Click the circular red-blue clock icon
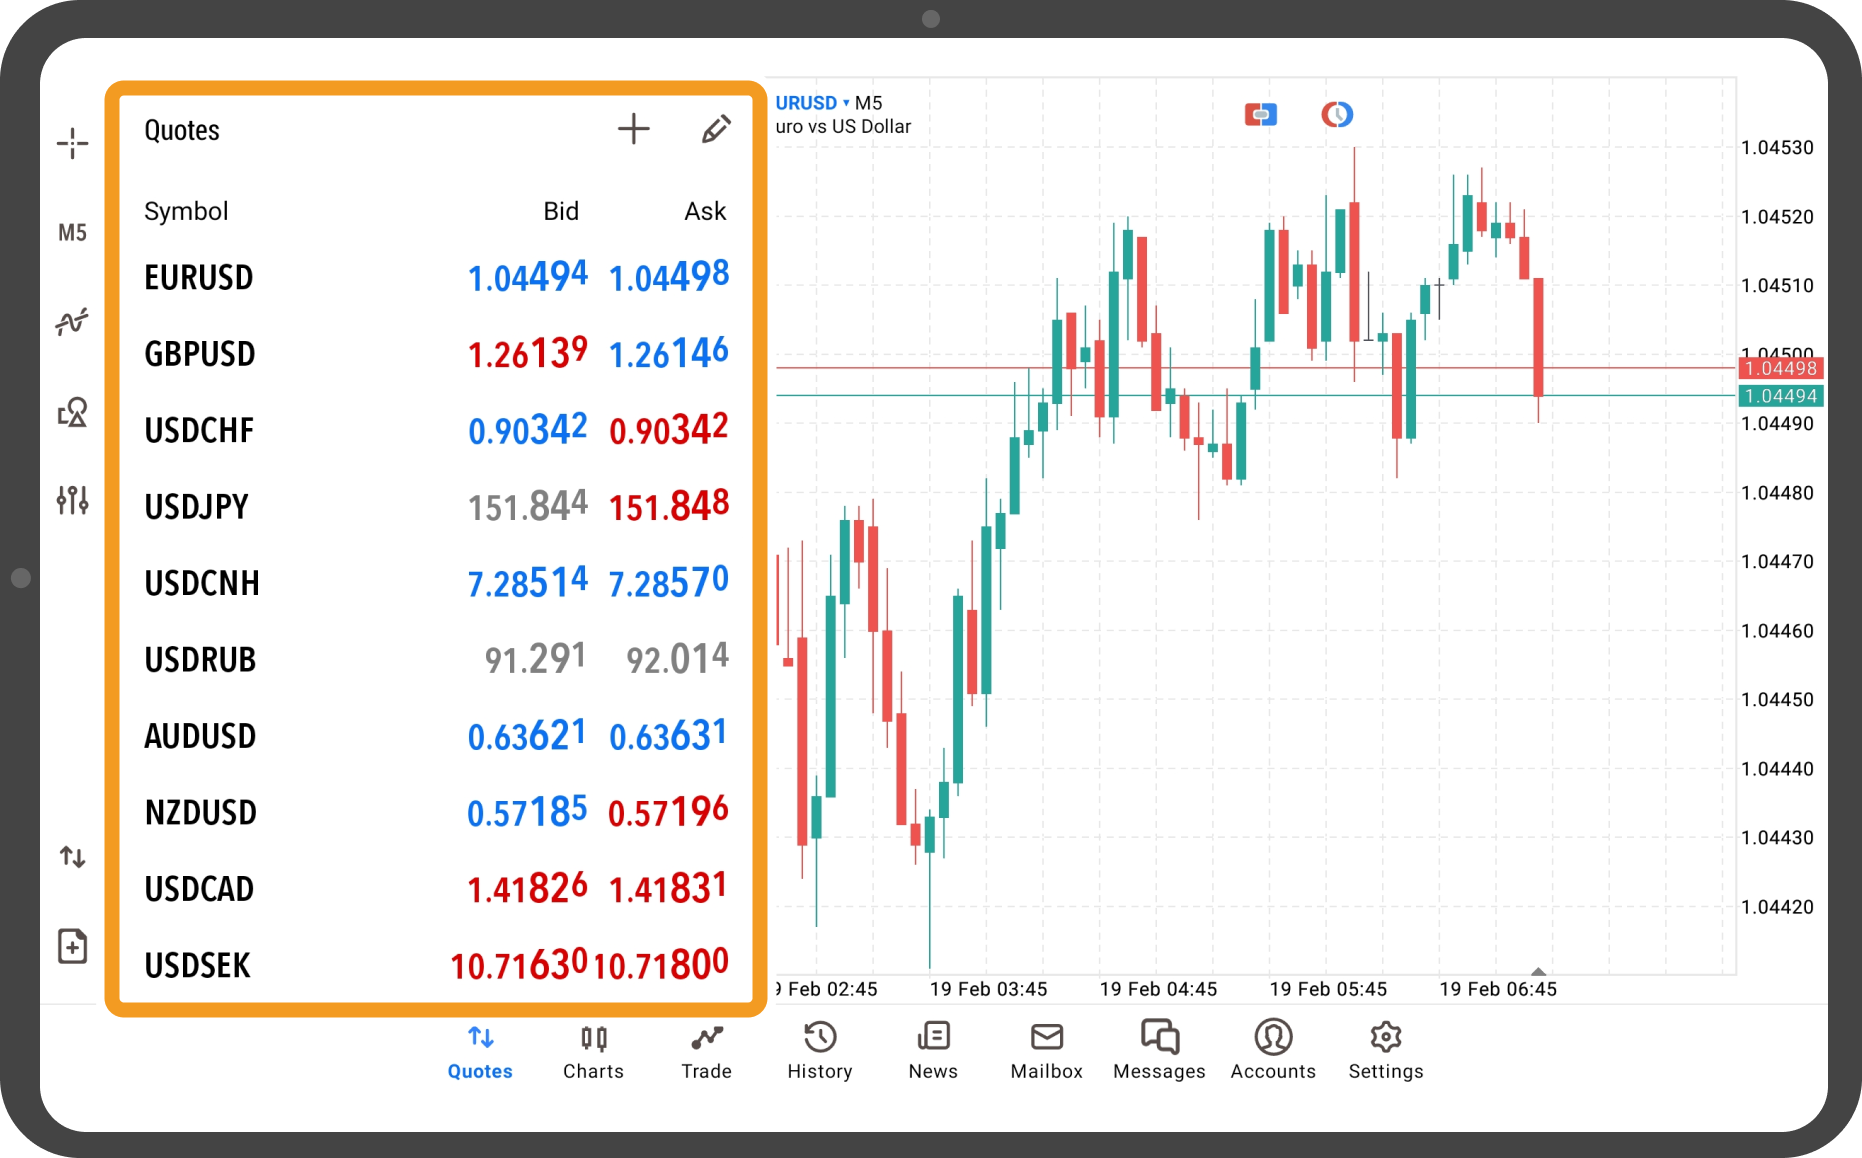 point(1337,115)
